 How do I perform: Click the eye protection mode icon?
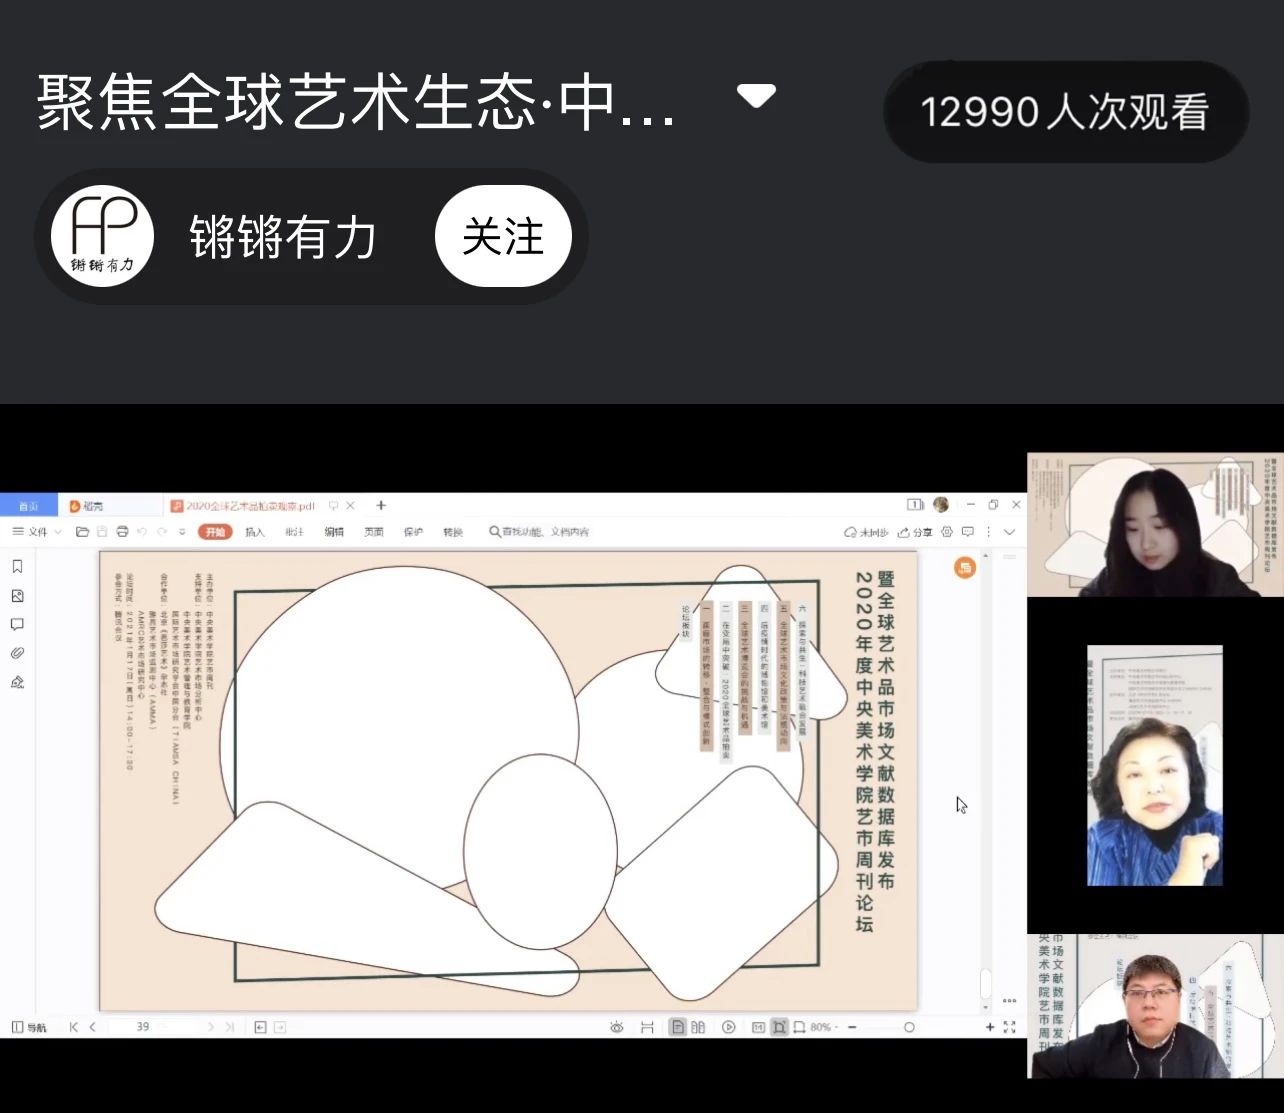tap(616, 1027)
